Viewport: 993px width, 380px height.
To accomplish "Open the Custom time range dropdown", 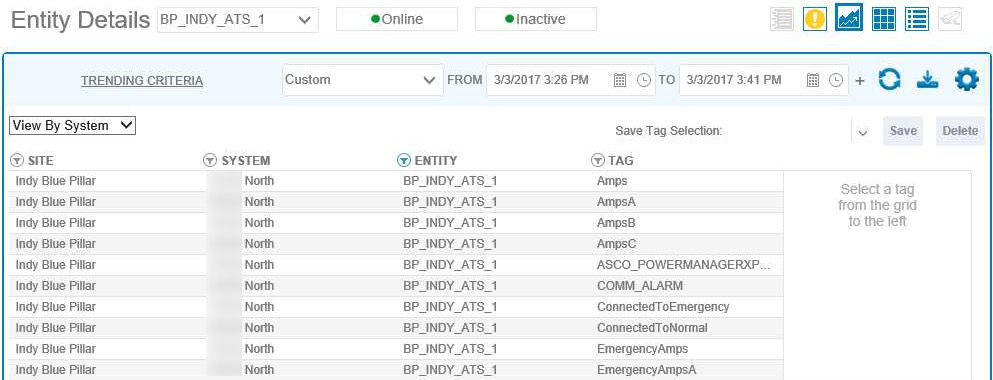I will point(363,80).
